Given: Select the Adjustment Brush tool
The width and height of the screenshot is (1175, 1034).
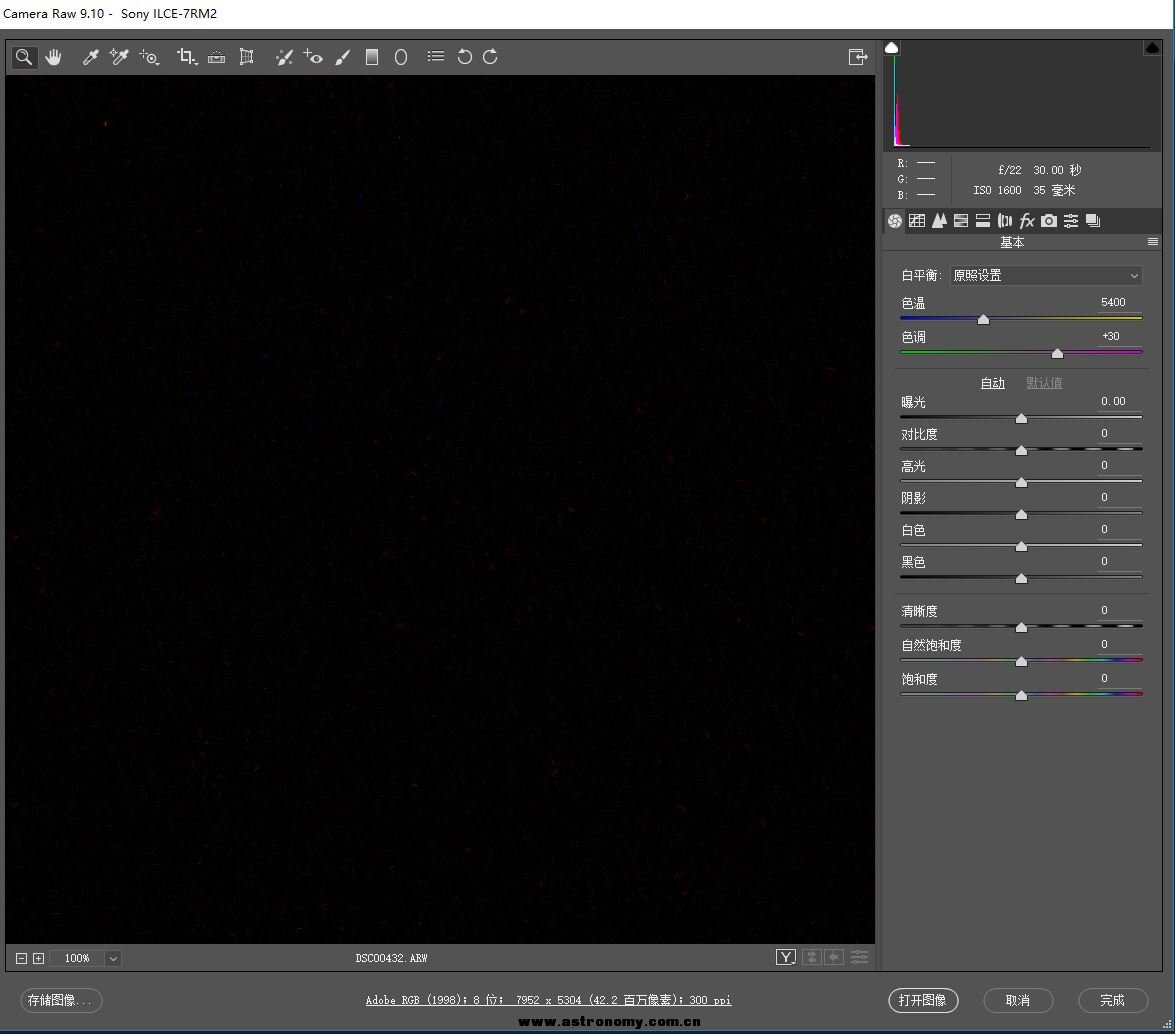Looking at the screenshot, I should [342, 57].
